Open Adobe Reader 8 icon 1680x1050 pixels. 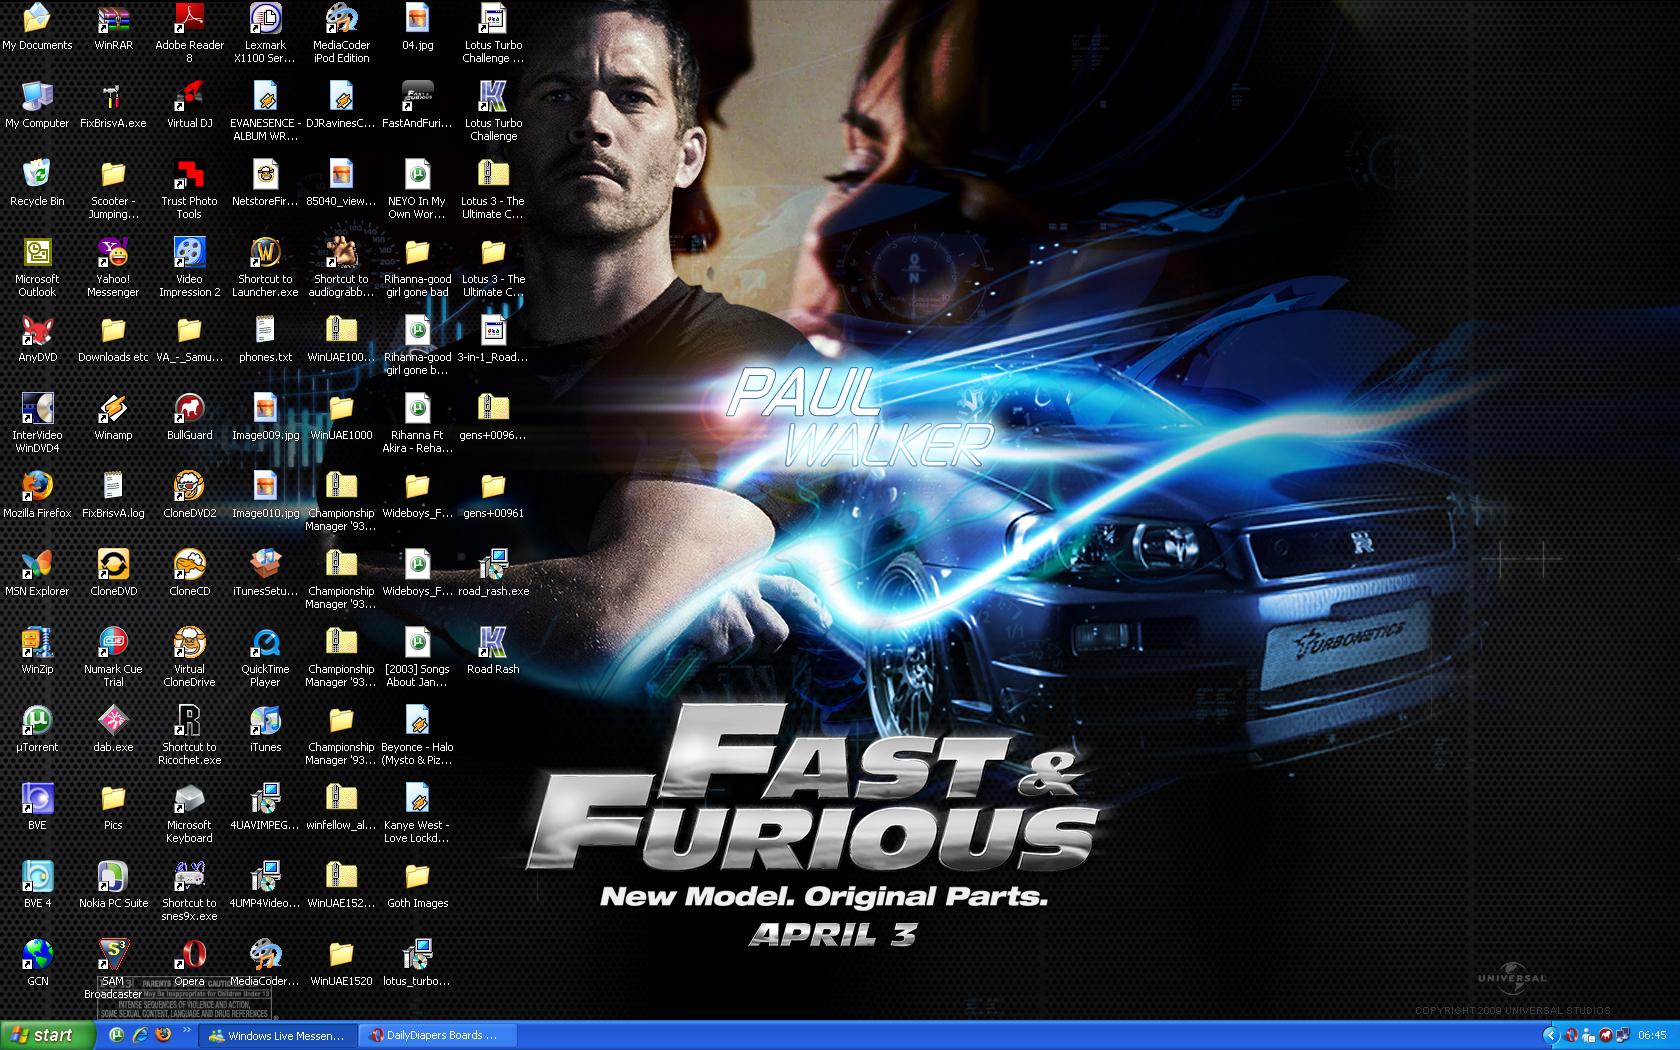click(189, 34)
